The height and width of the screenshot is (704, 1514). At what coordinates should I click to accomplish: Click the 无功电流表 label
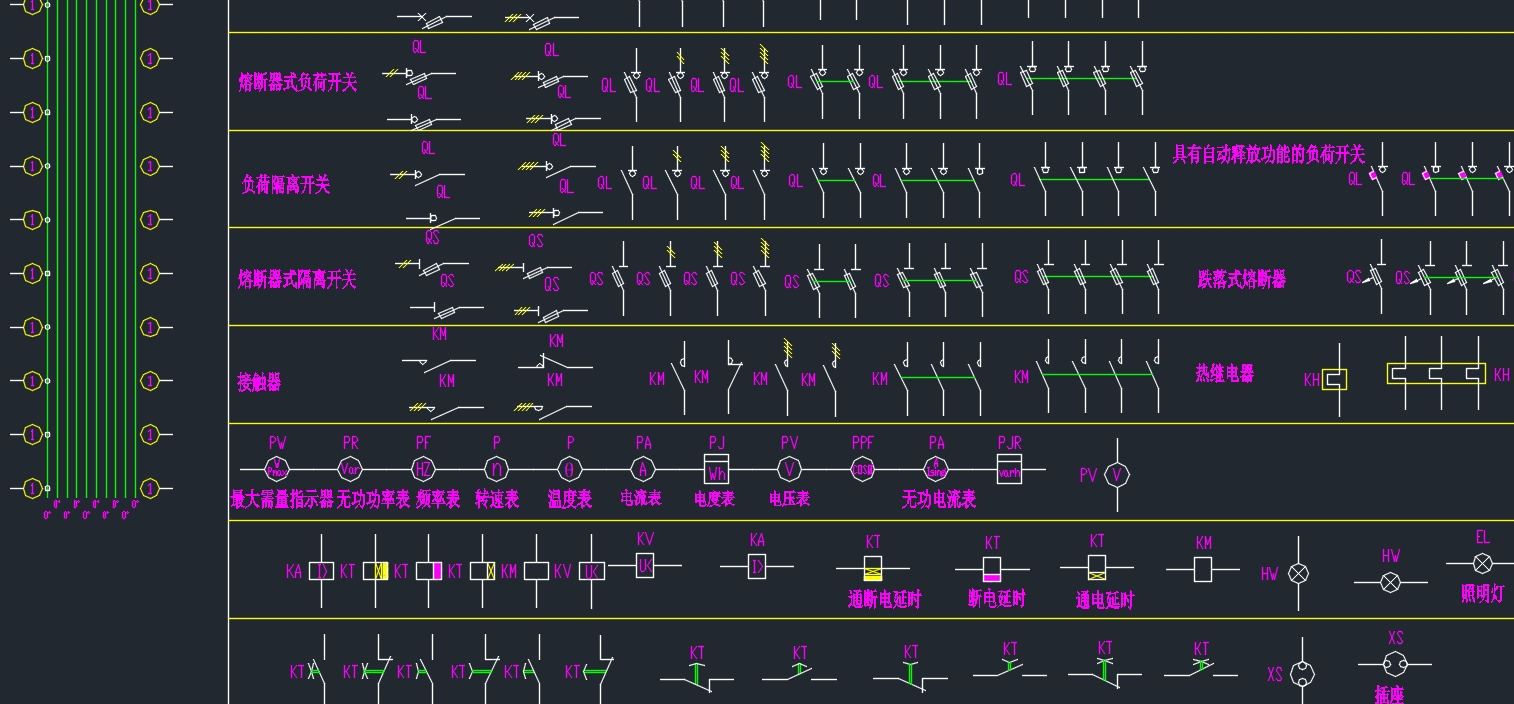point(939,499)
